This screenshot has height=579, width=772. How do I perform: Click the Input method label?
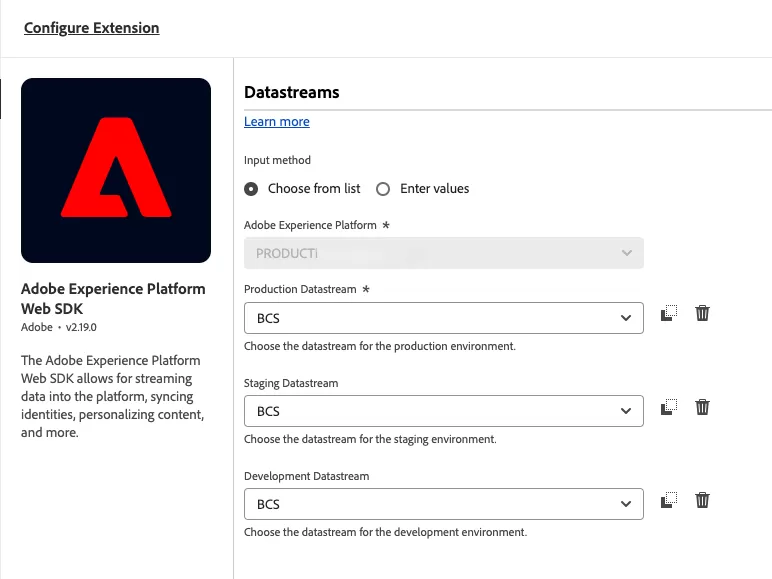pyautogui.click(x=277, y=160)
